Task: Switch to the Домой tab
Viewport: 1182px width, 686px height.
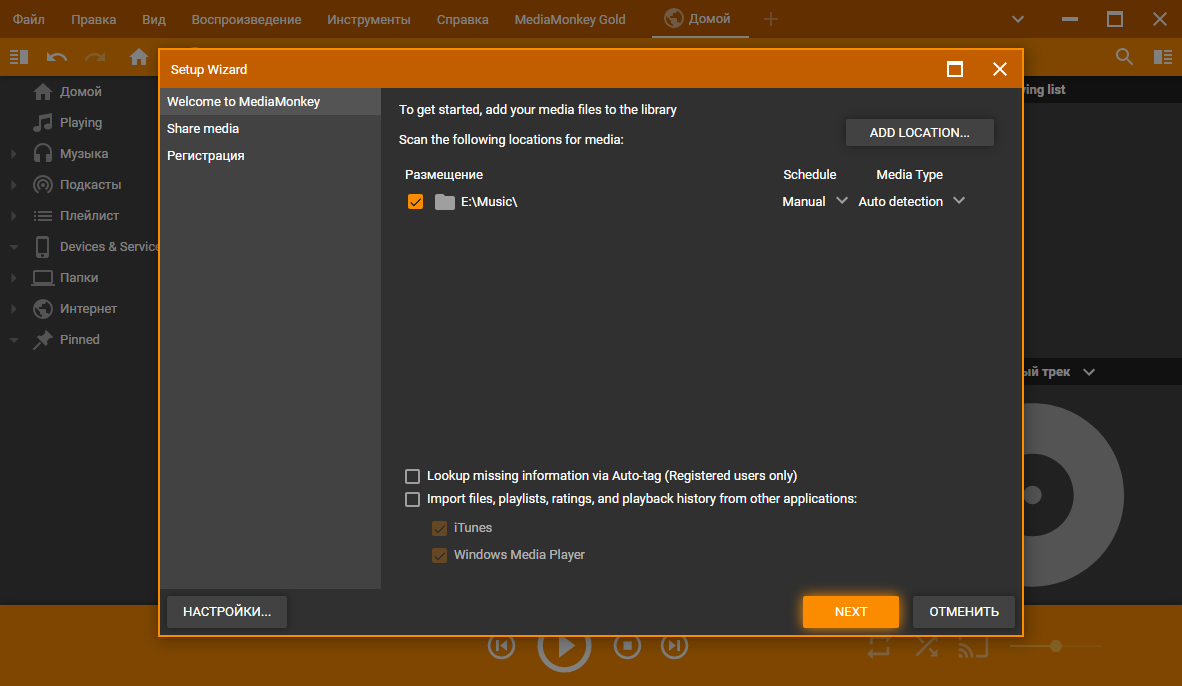Action: click(699, 19)
